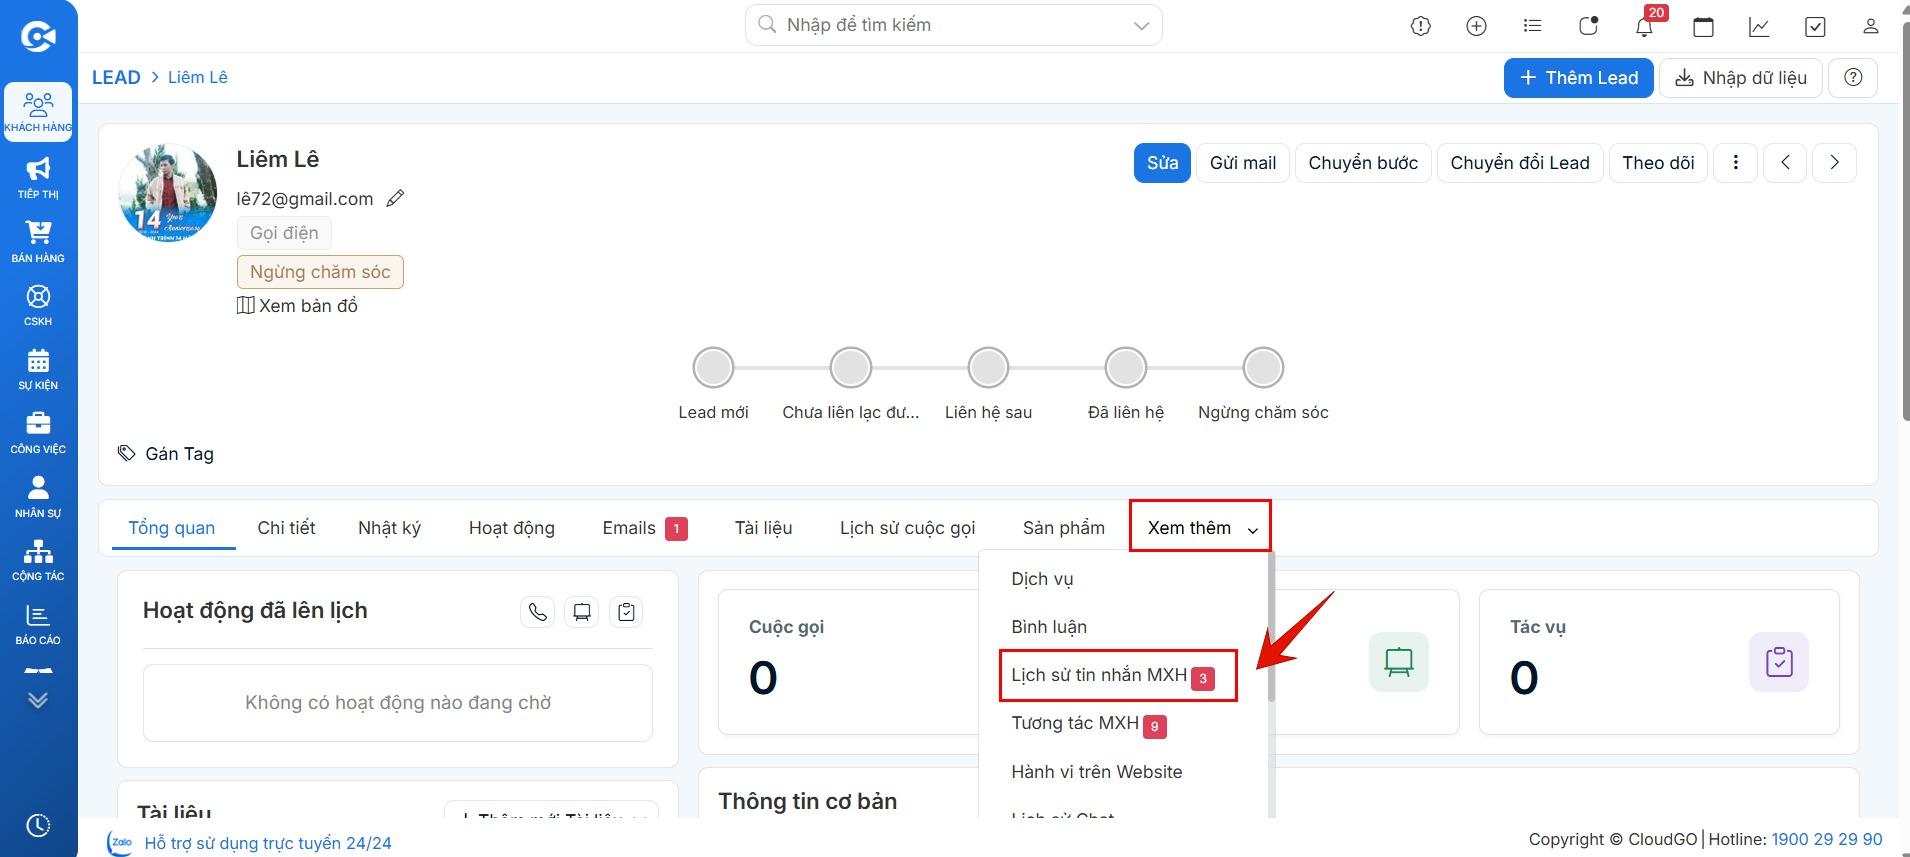Open the notifications bell icon
This screenshot has height=857, width=1910.
click(x=1644, y=27)
